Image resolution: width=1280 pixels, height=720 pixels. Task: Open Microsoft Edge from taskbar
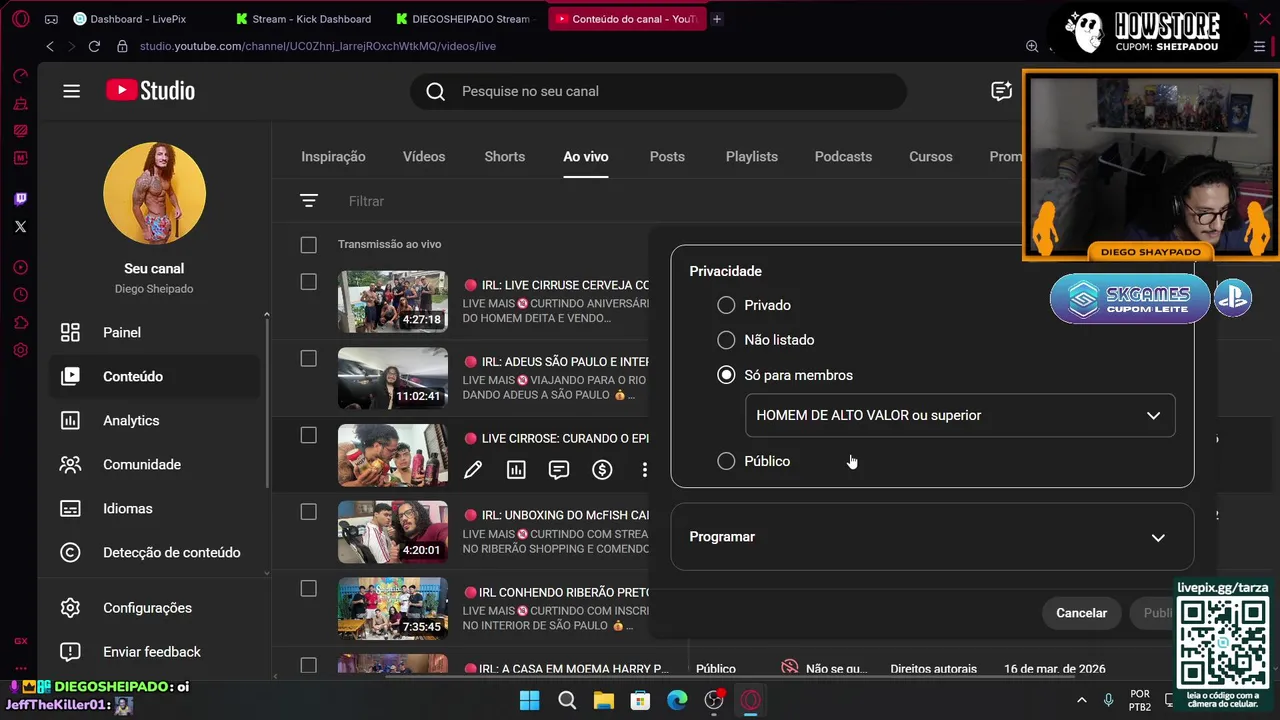tap(677, 700)
